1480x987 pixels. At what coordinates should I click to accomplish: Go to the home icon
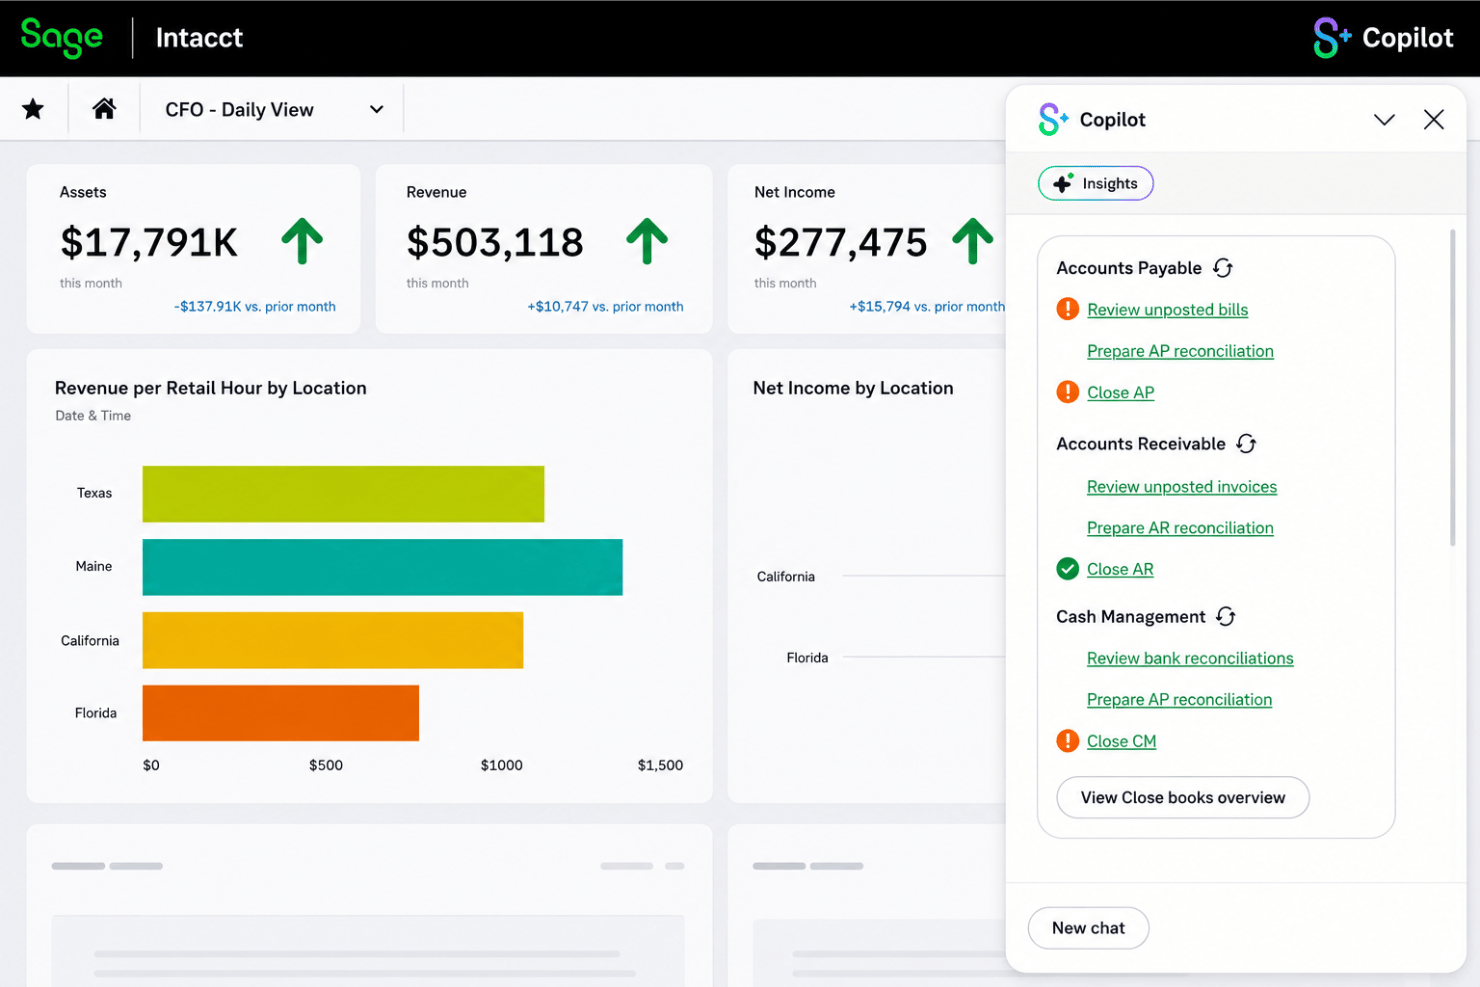coord(104,108)
